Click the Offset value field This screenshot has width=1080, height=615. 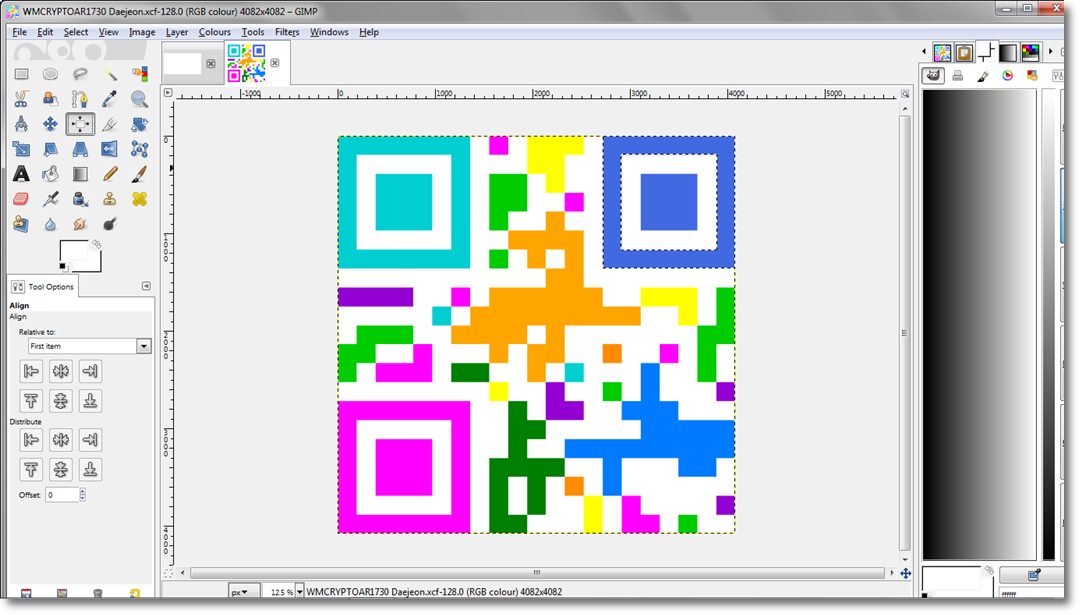tap(62, 494)
